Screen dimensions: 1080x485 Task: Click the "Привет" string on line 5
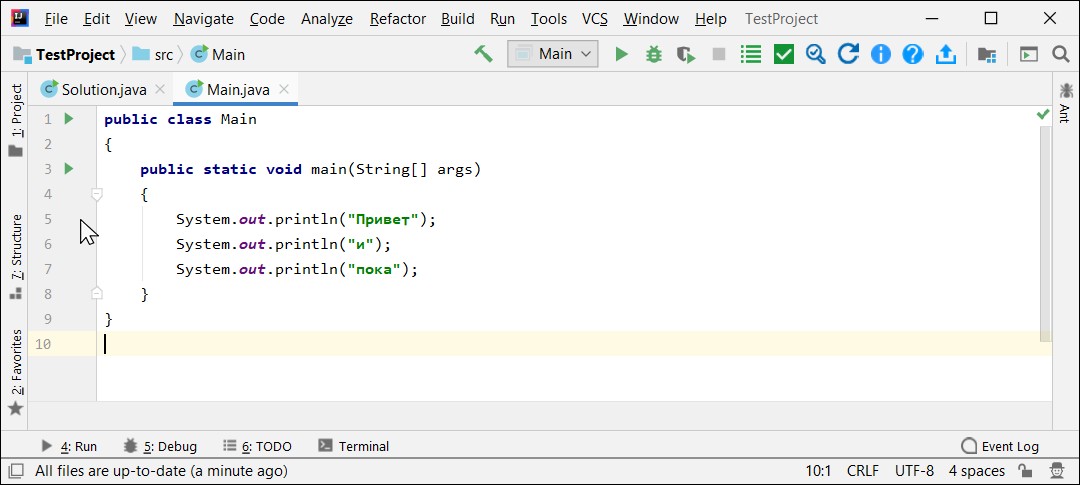pos(384,219)
